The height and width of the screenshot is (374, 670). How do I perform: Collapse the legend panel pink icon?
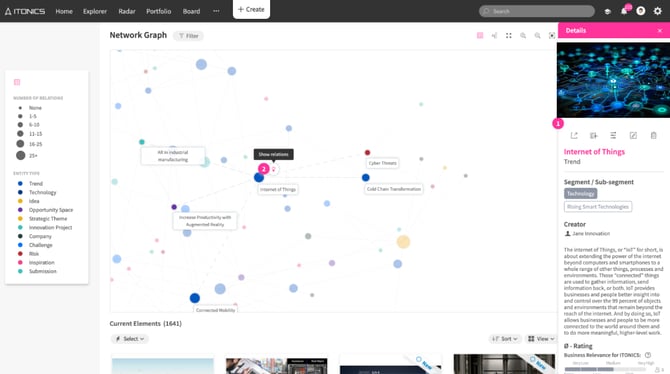(x=17, y=82)
